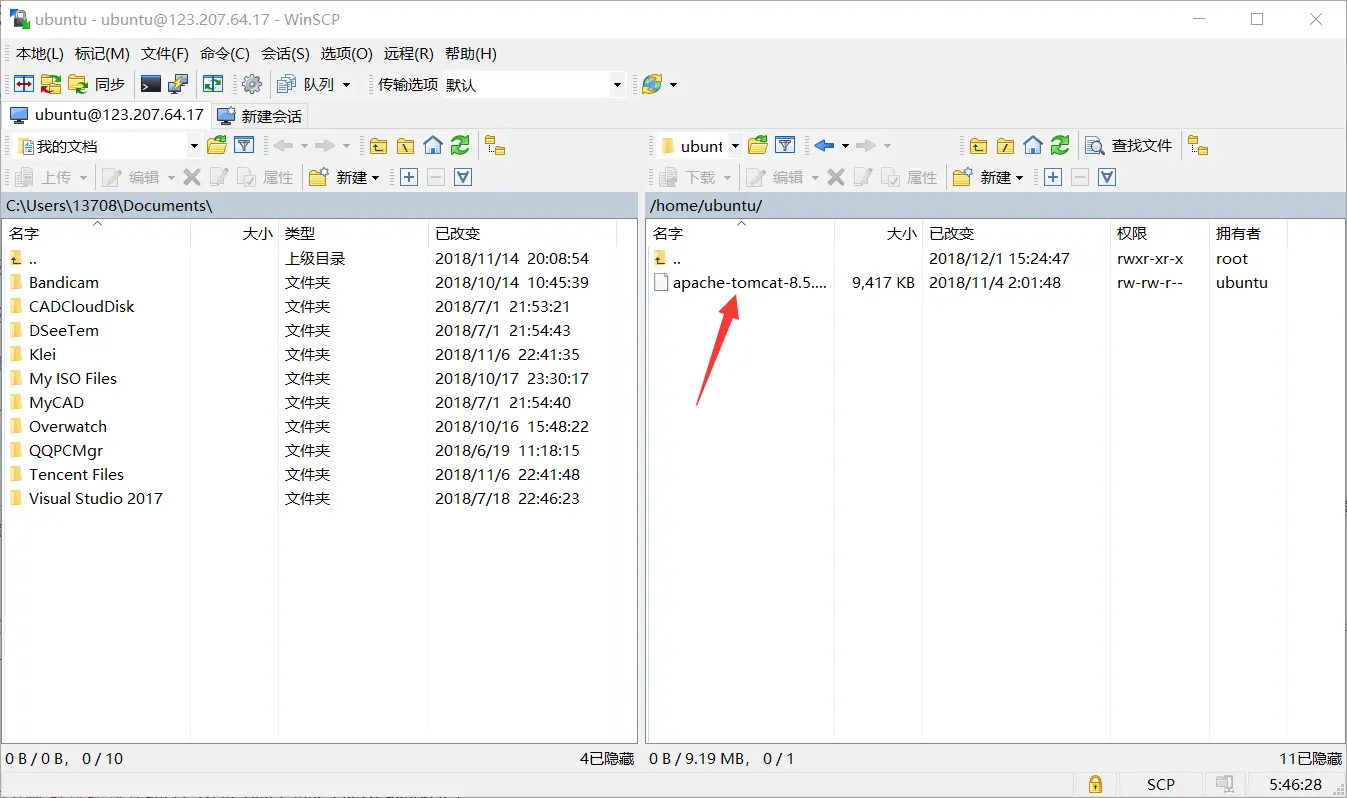Open the 选项(O) menu
The image size is (1347, 798).
tap(346, 54)
